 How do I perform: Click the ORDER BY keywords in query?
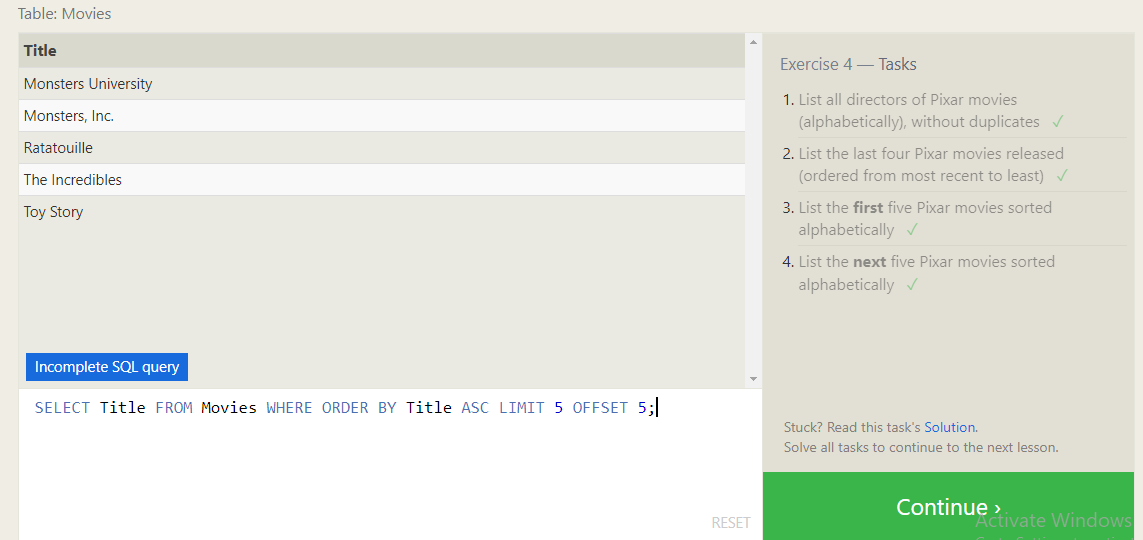click(359, 408)
